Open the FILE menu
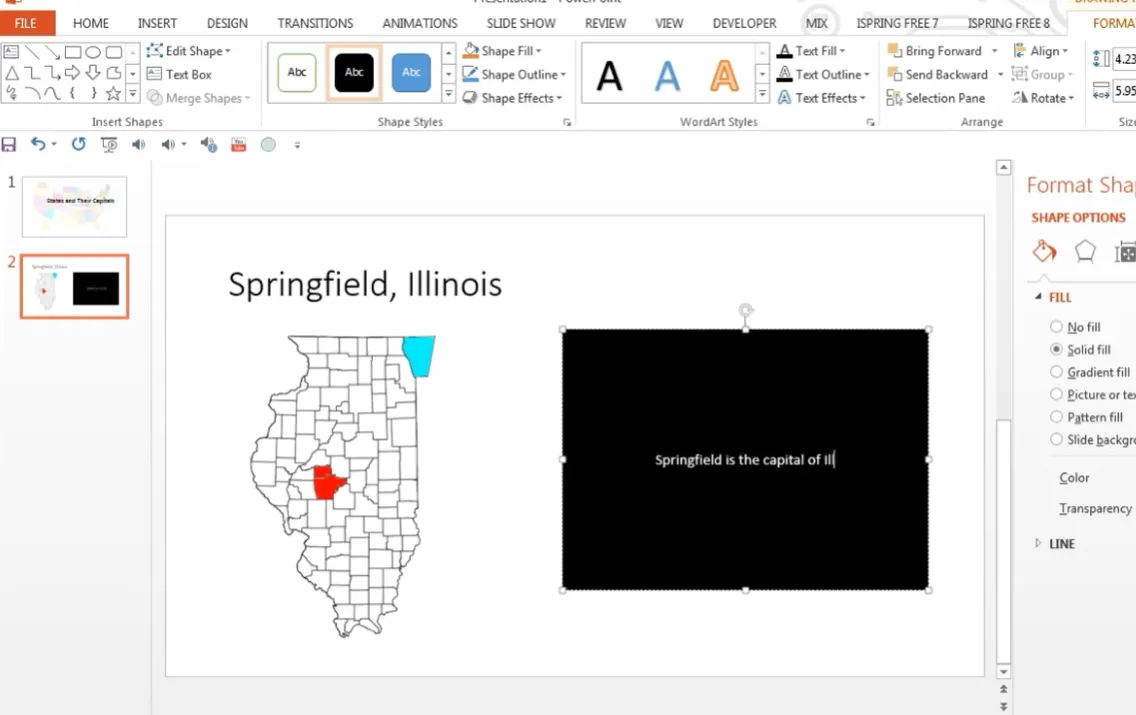Viewport: 1136px width, 715px height. (x=26, y=23)
